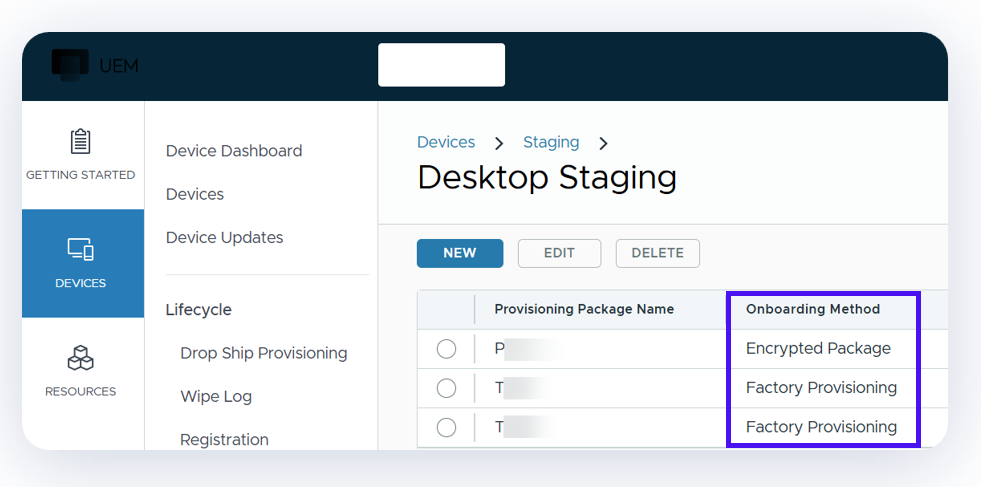Screen dimensions: 981x487
Task: Follow the Devices breadcrumb link
Action: (x=446, y=142)
